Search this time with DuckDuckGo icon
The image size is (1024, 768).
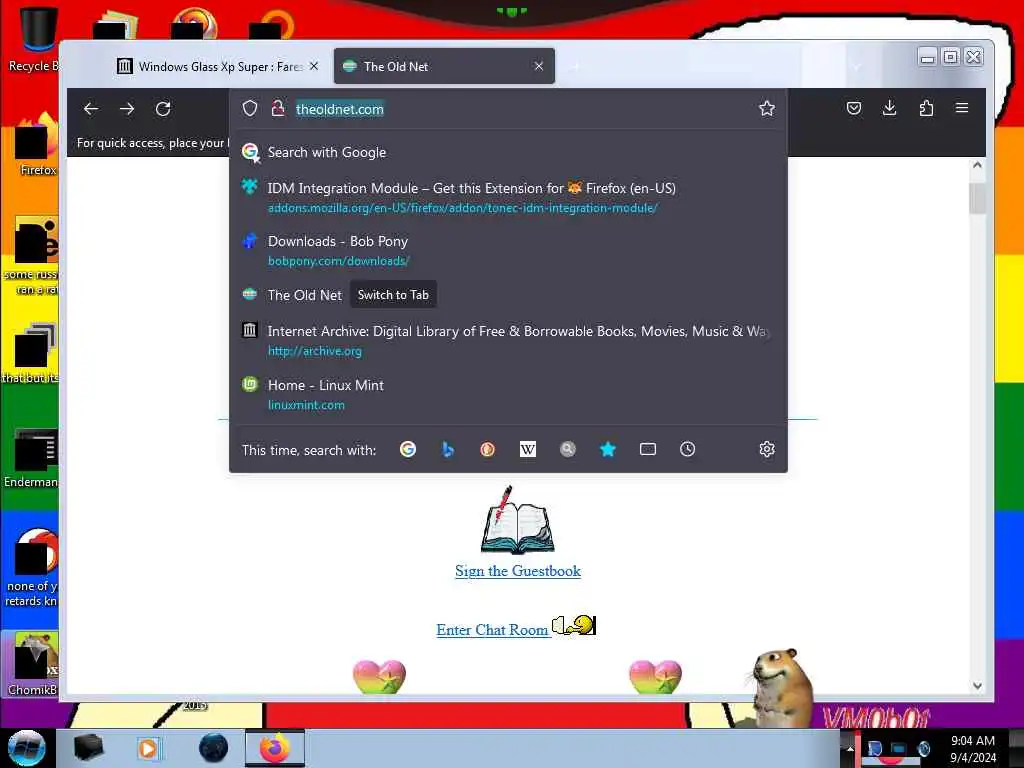[x=488, y=449]
